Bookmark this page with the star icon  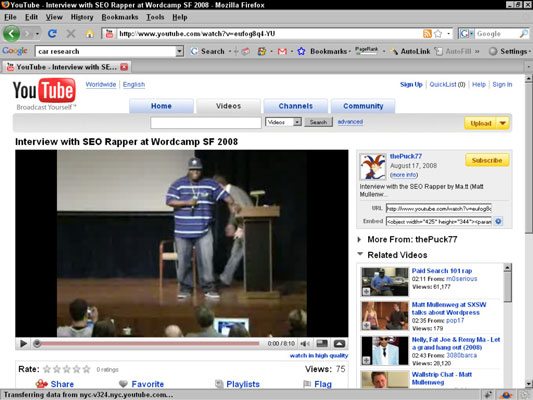pos(439,34)
